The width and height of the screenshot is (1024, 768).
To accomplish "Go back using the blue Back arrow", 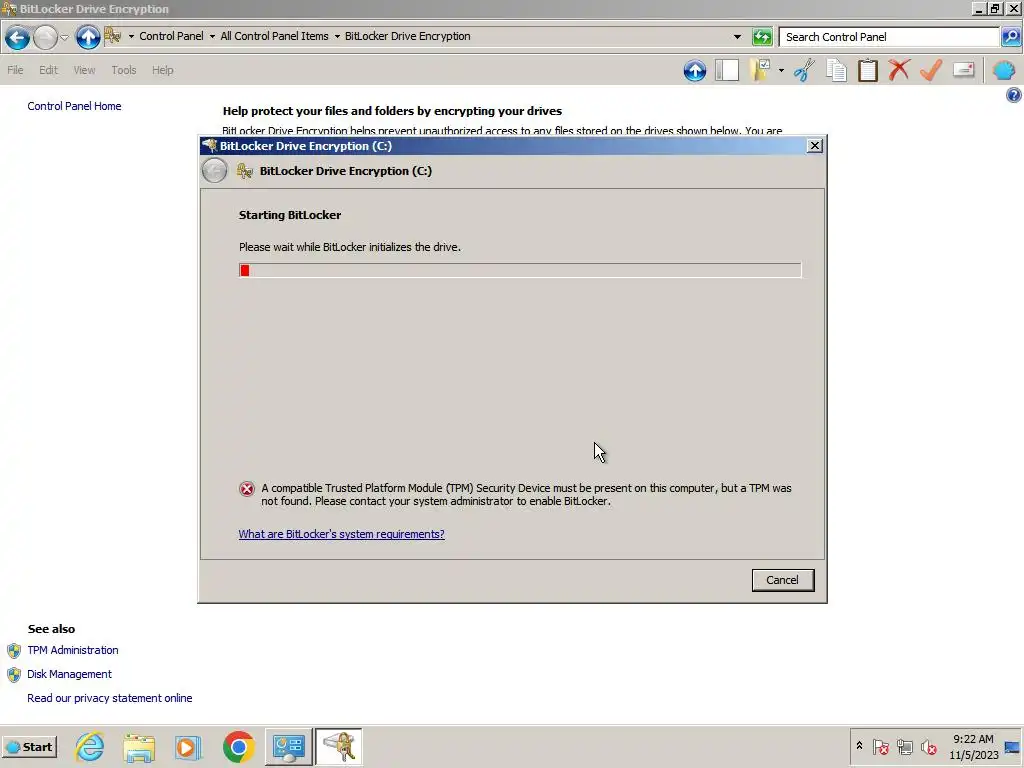I will [x=18, y=37].
